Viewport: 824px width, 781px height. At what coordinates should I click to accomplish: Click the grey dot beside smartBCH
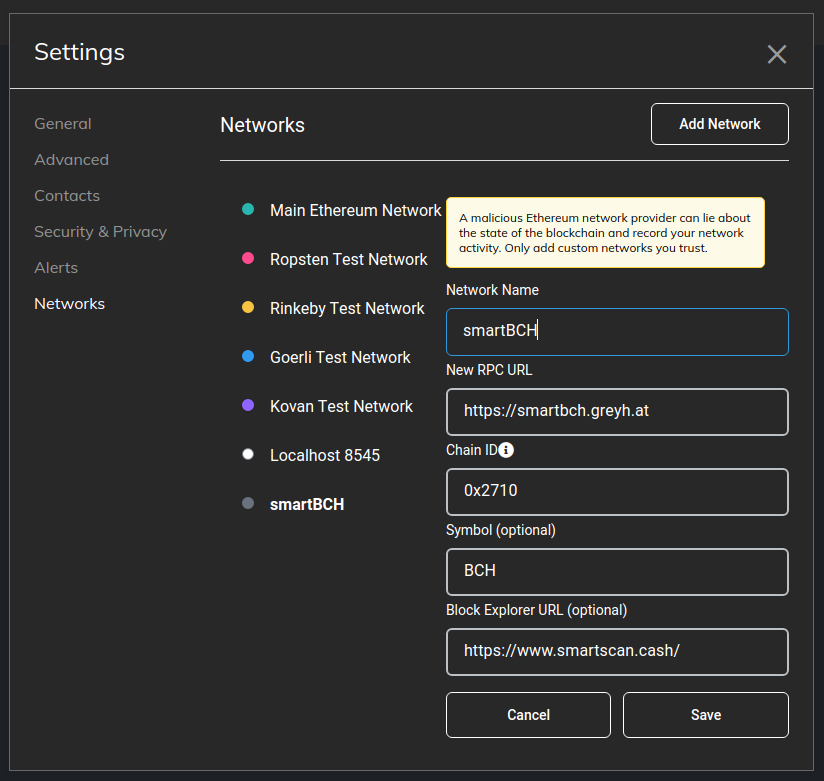(248, 503)
